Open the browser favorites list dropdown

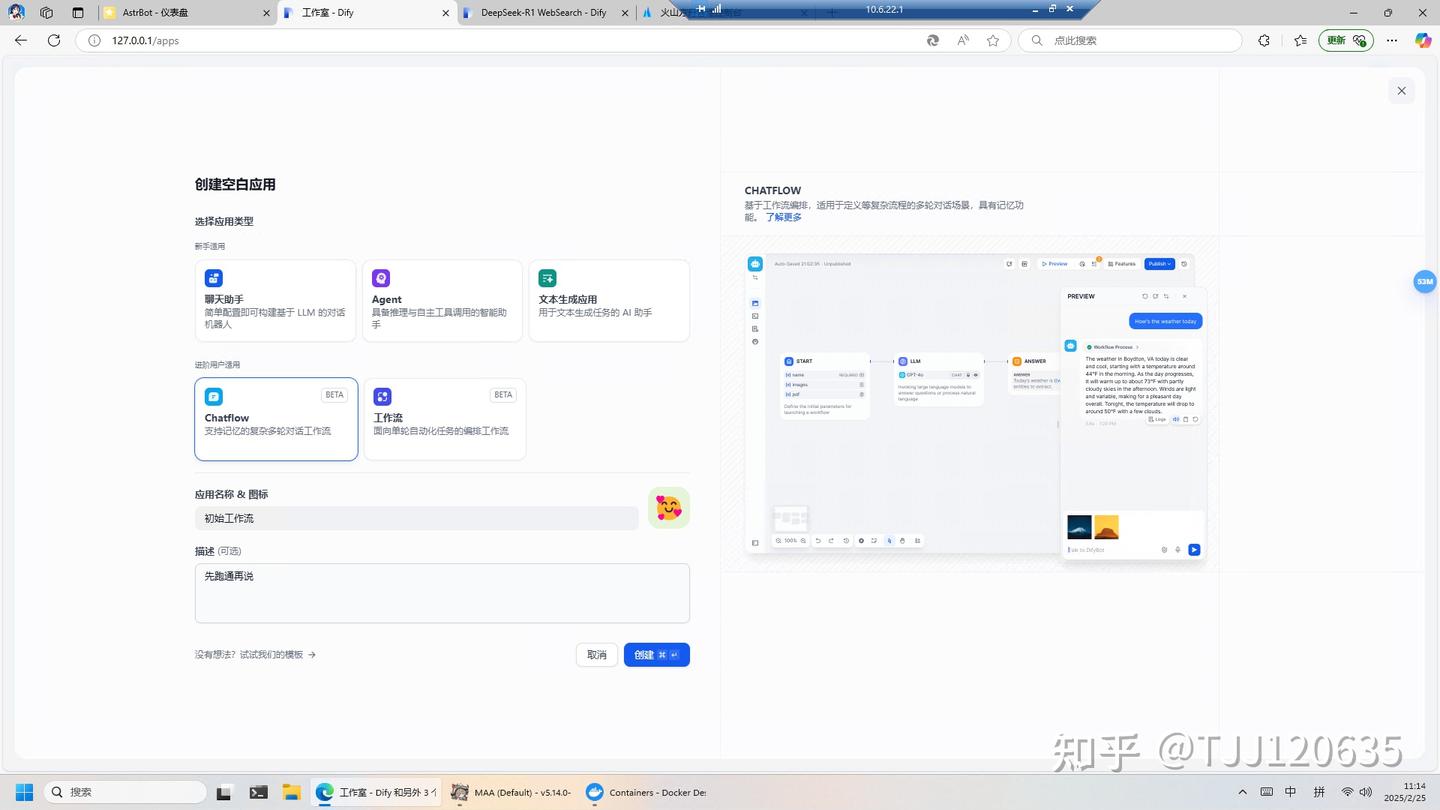coord(1299,40)
